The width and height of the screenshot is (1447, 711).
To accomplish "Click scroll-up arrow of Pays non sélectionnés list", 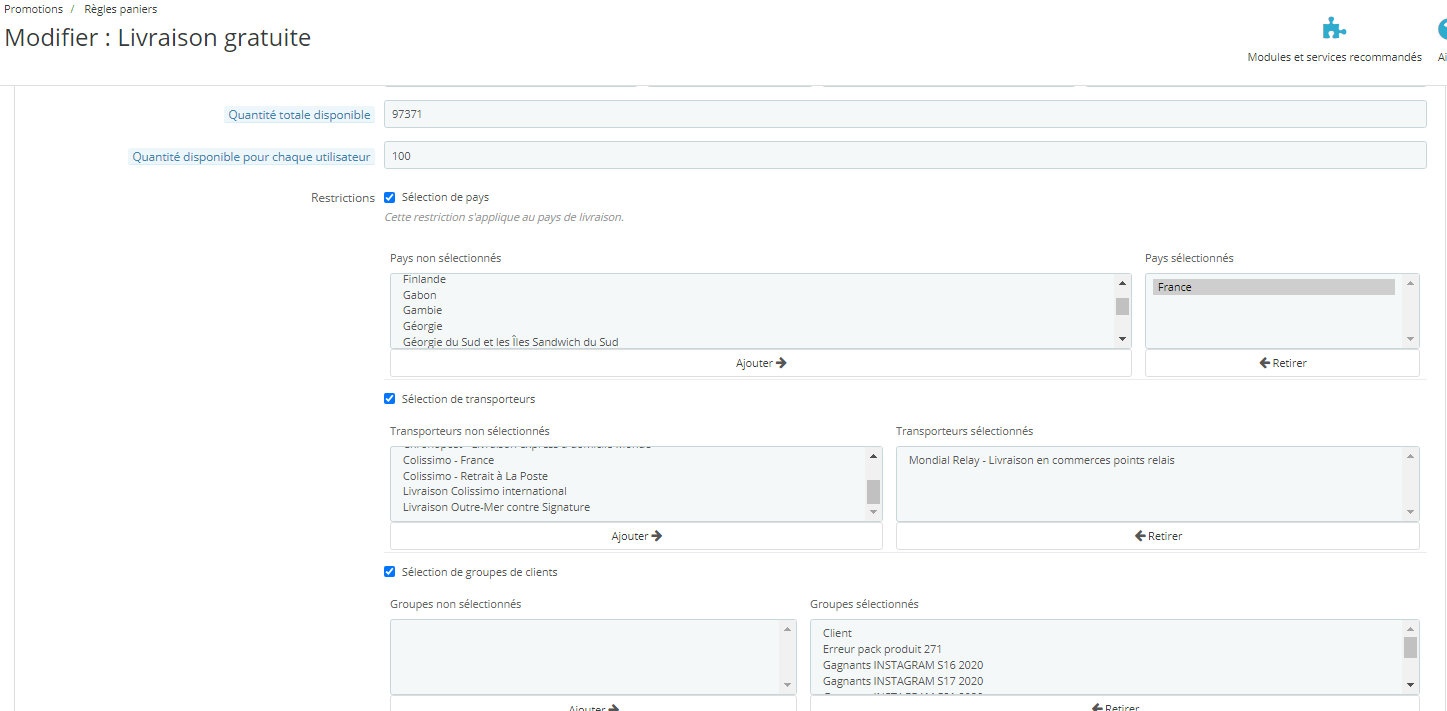I will (x=1122, y=283).
